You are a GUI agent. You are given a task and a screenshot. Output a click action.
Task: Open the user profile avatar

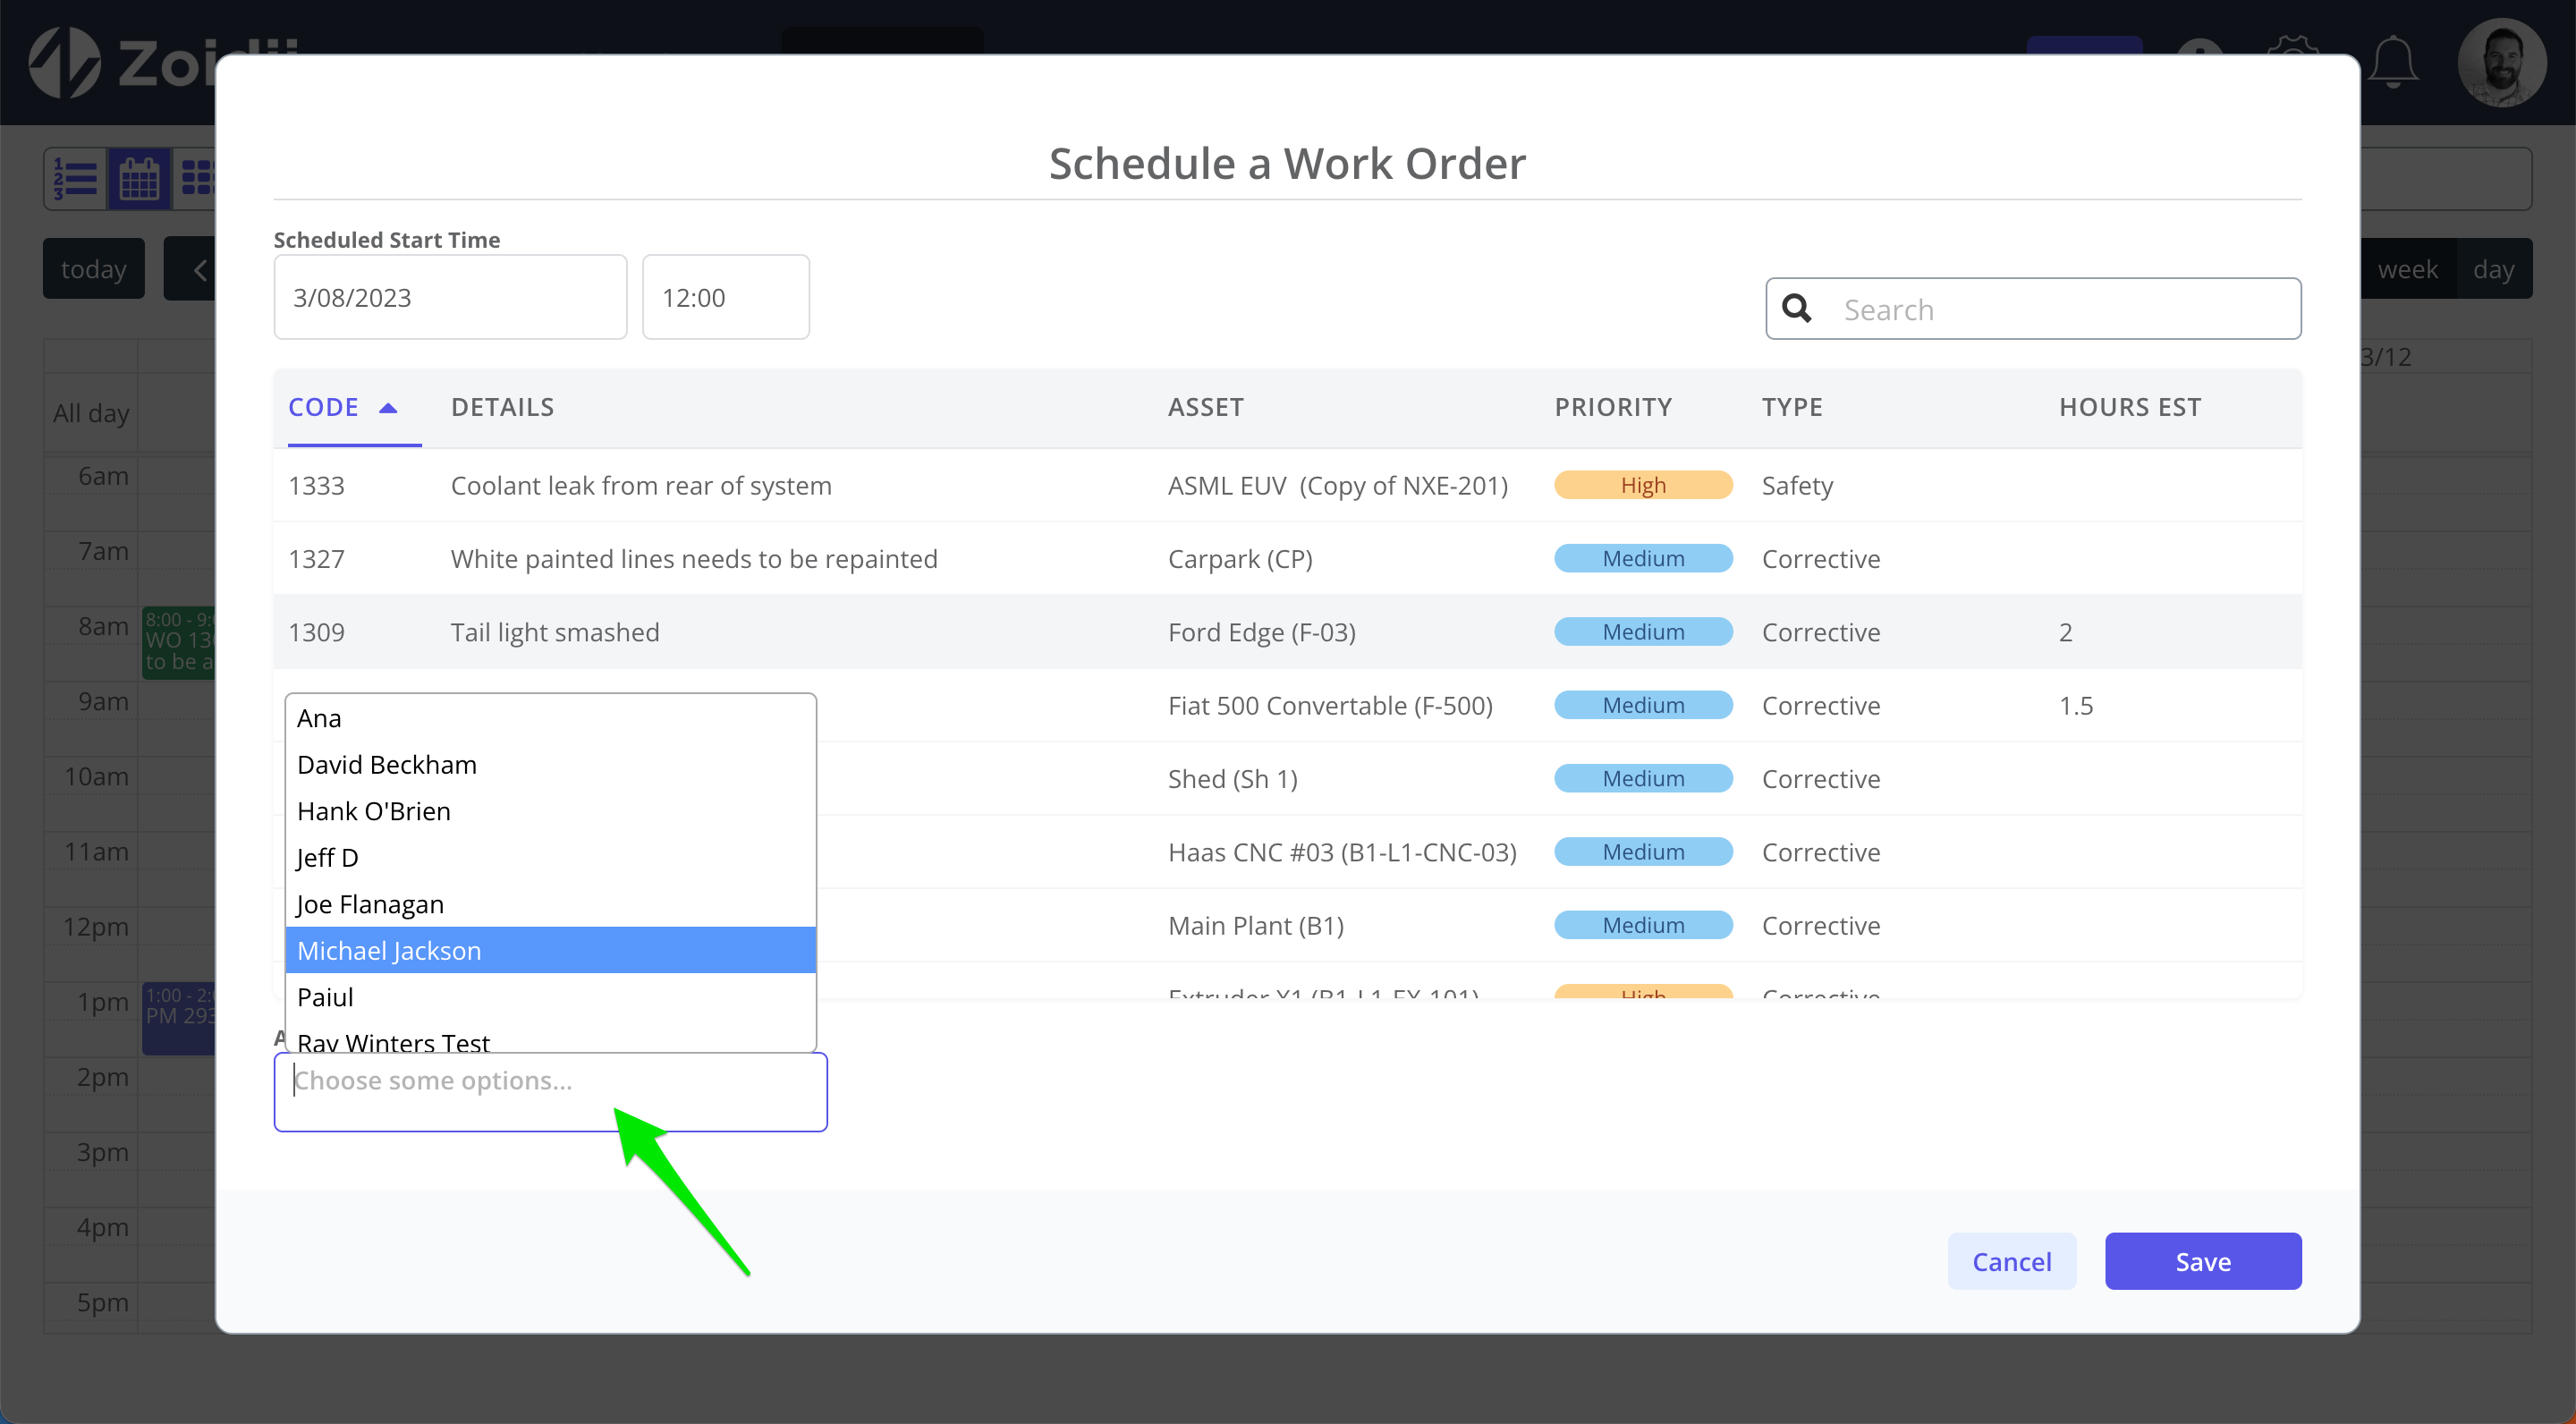(x=2503, y=62)
